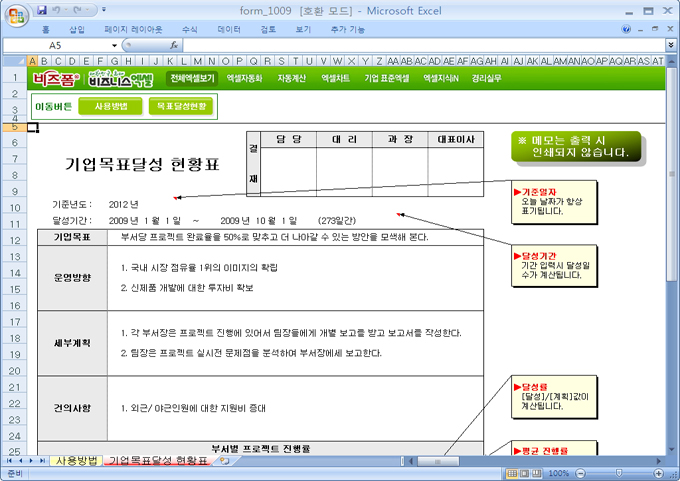Open the 삽입 ribbon tab
Screen dimensions: 680x481
pos(77,29)
